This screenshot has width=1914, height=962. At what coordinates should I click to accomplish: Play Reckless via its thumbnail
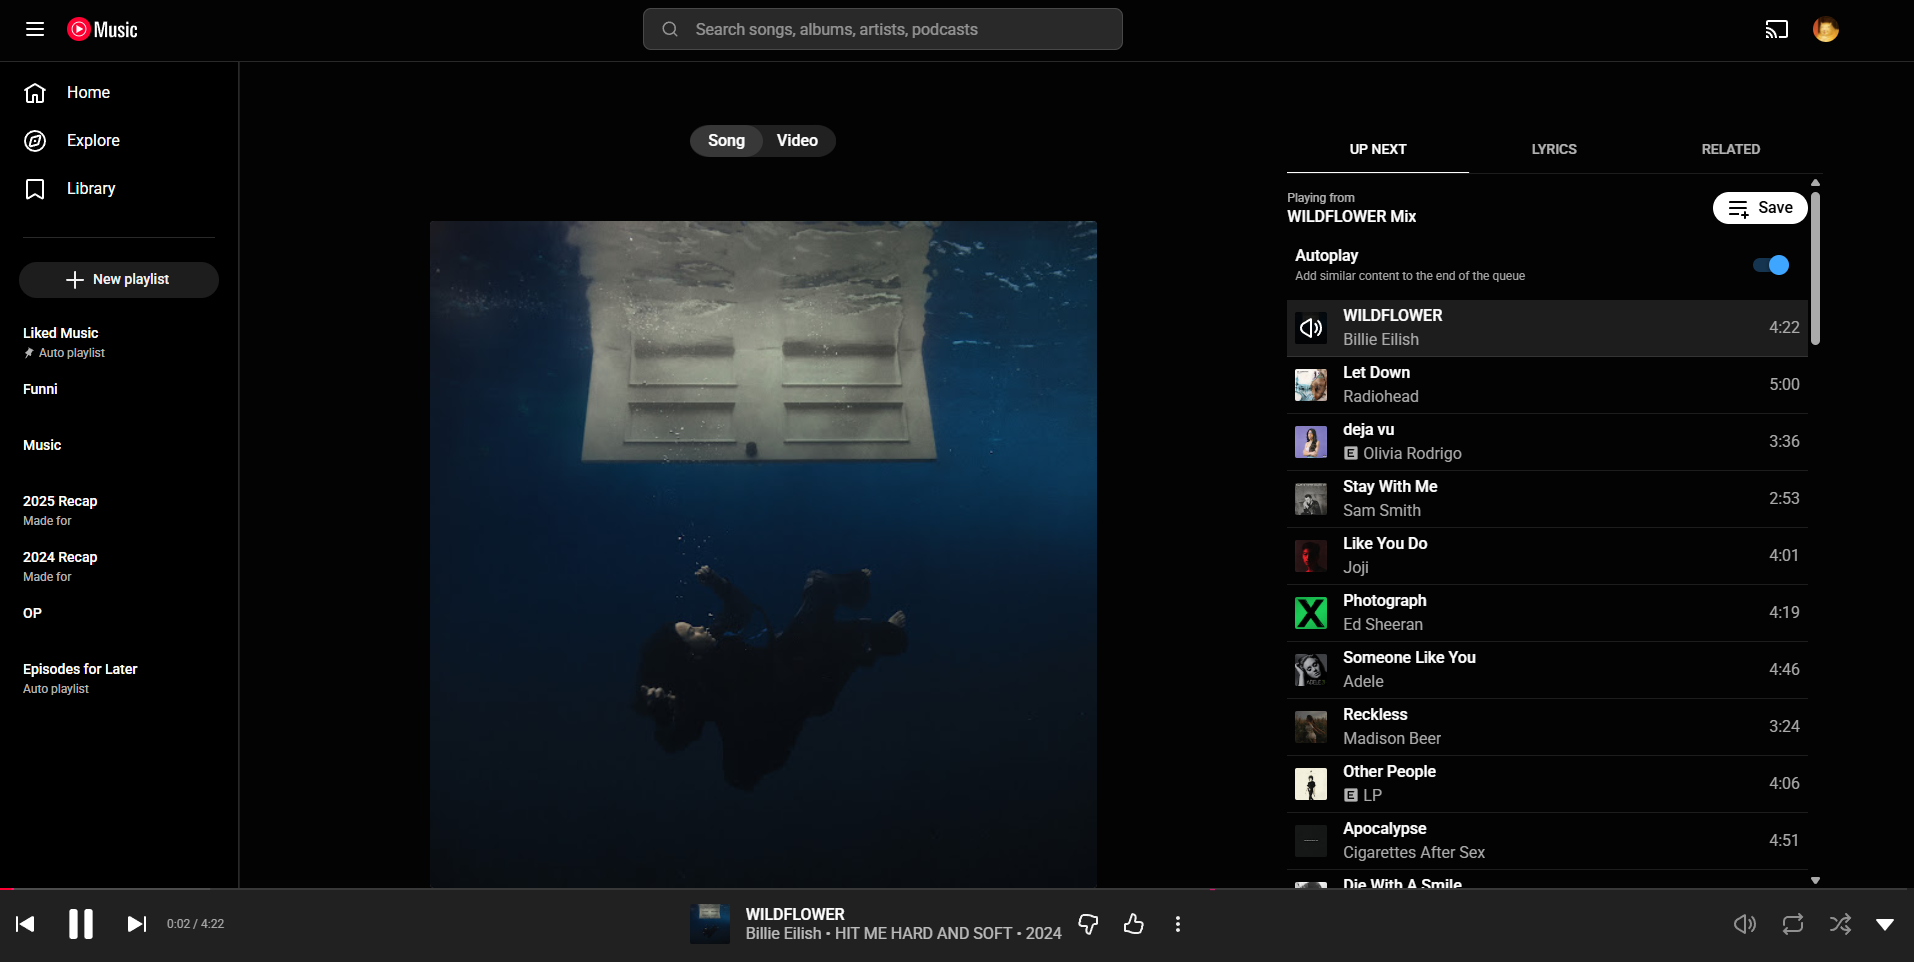[x=1311, y=727]
